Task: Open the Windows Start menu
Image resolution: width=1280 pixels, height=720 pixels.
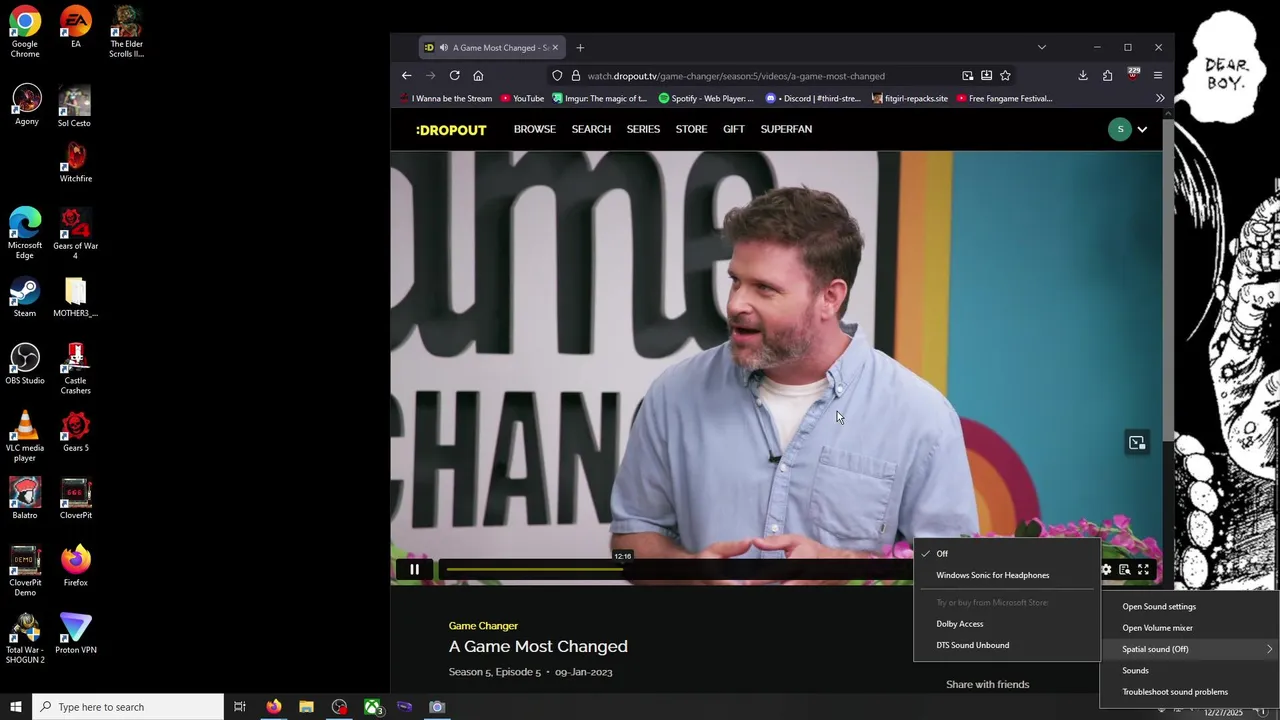Action: (15, 707)
